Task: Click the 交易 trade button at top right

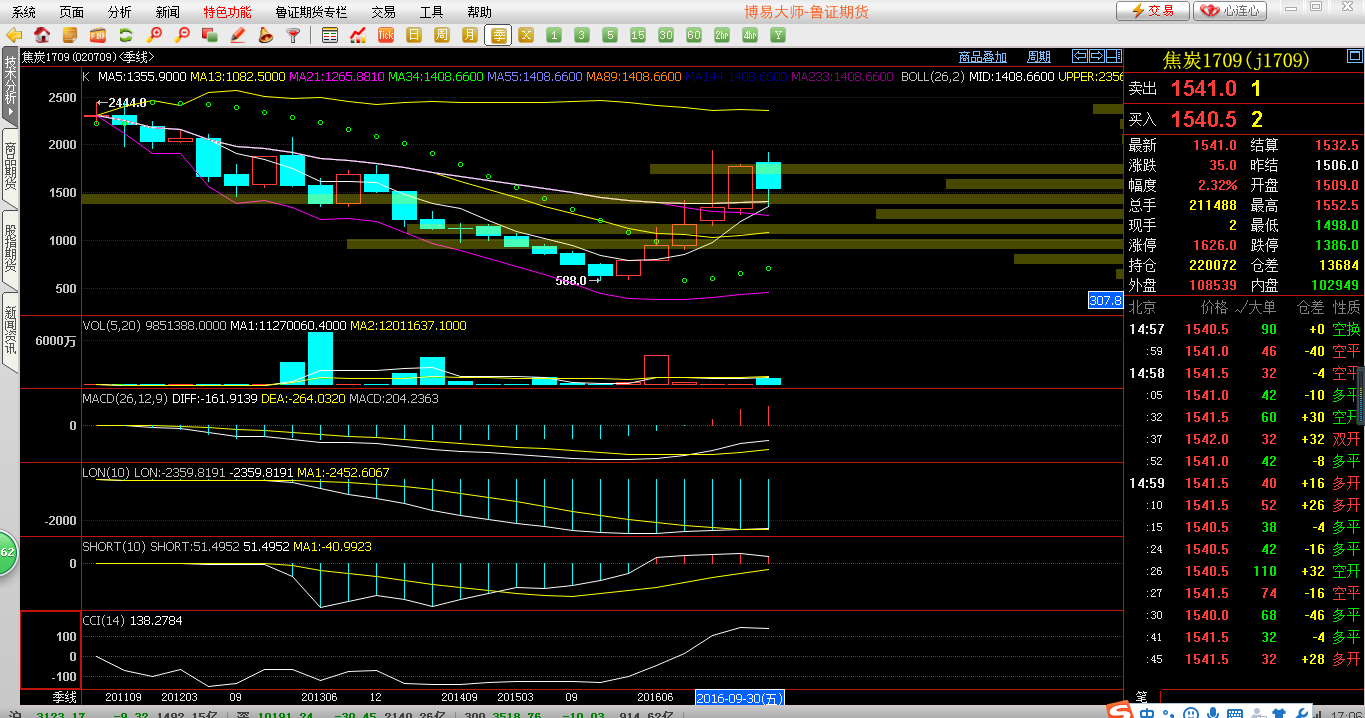Action: click(x=1152, y=11)
